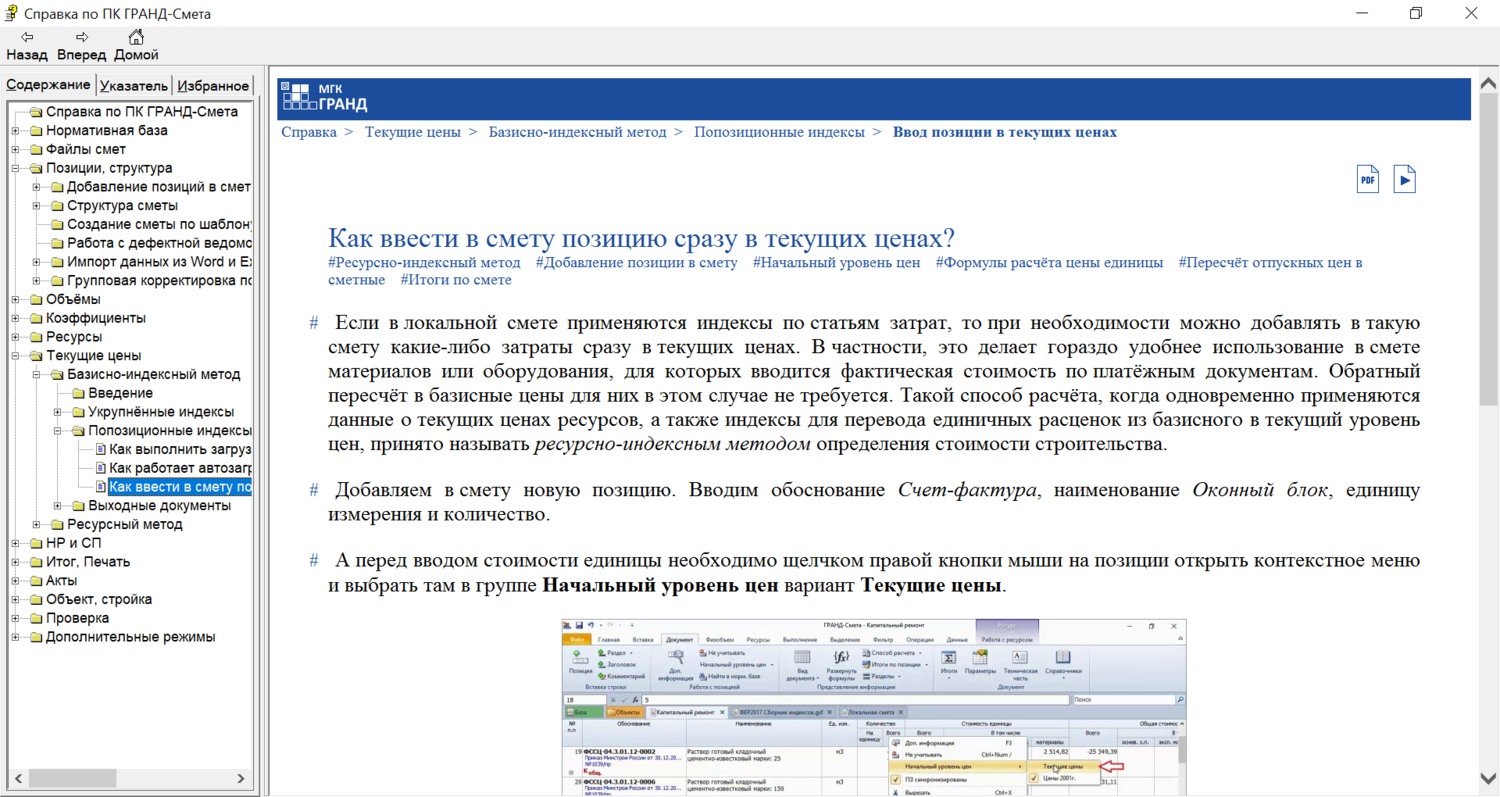
Task: Click the page icon beside Как выполнить загруз
Action: click(x=100, y=450)
